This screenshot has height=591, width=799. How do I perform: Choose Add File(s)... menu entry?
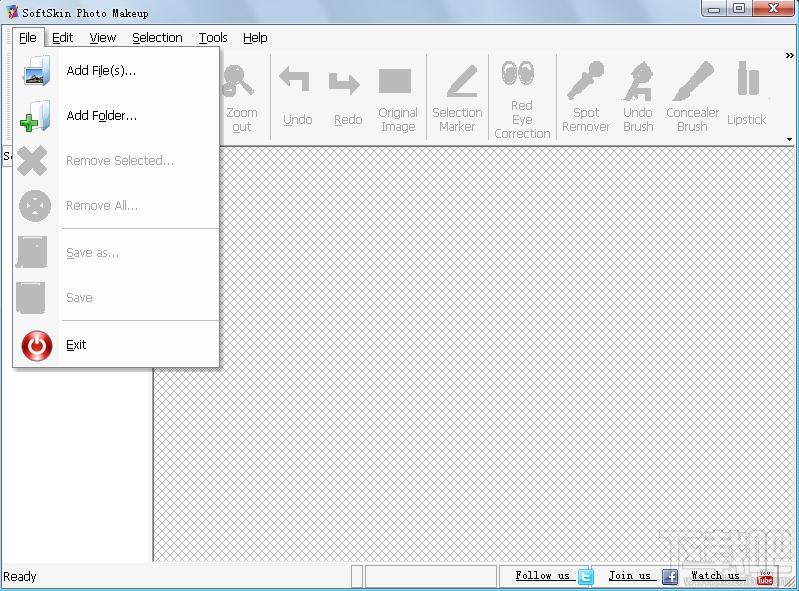click(x=116, y=71)
